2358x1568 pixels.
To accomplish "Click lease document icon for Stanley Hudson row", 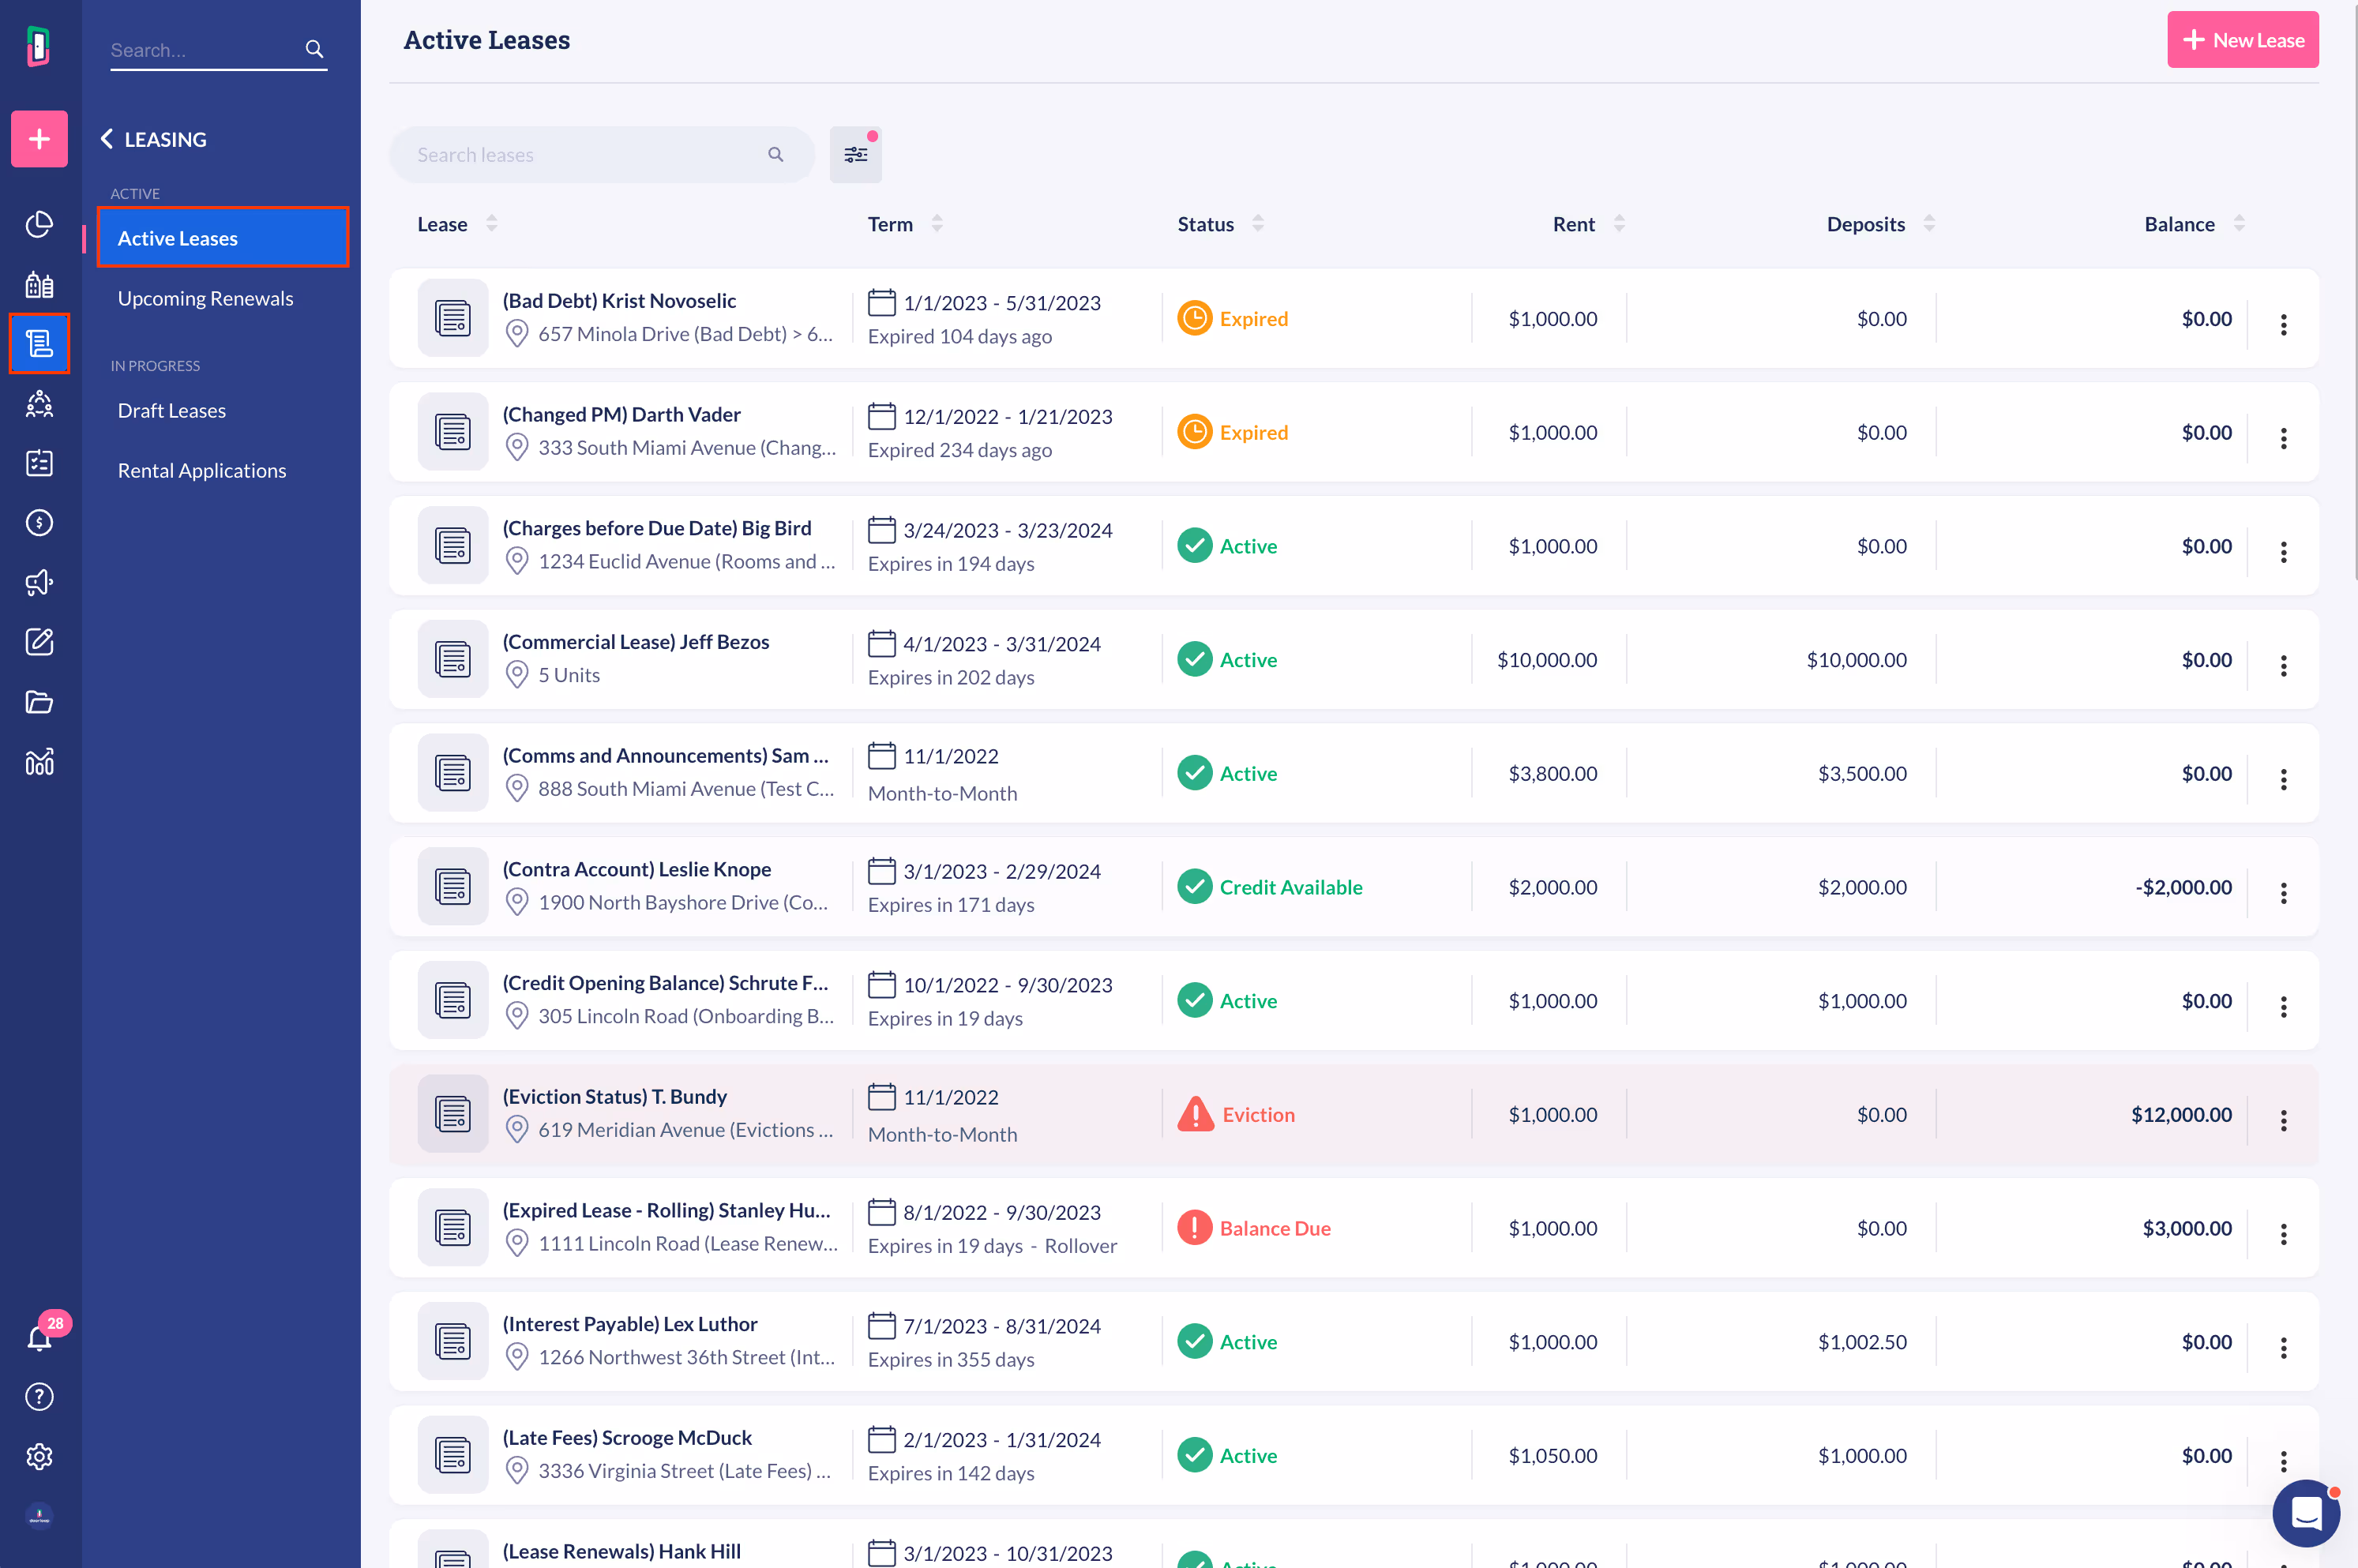I will [x=453, y=1228].
